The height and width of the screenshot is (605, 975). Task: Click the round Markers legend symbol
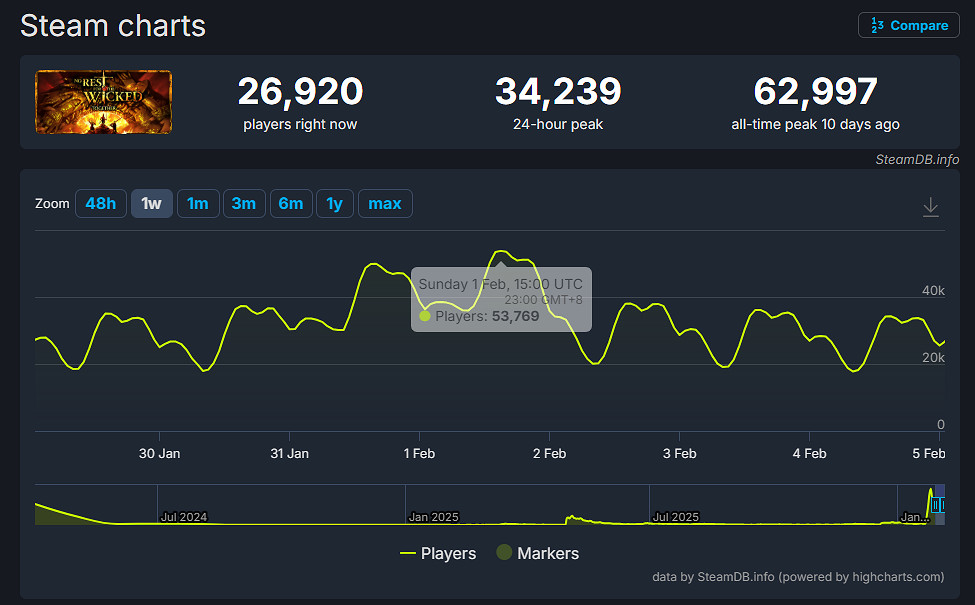(505, 553)
